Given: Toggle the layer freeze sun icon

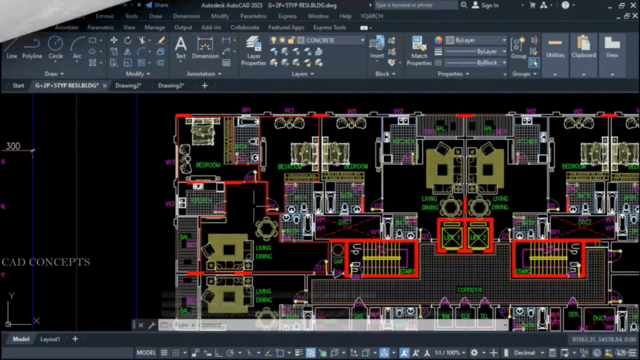Looking at the screenshot, I should pos(282,40).
